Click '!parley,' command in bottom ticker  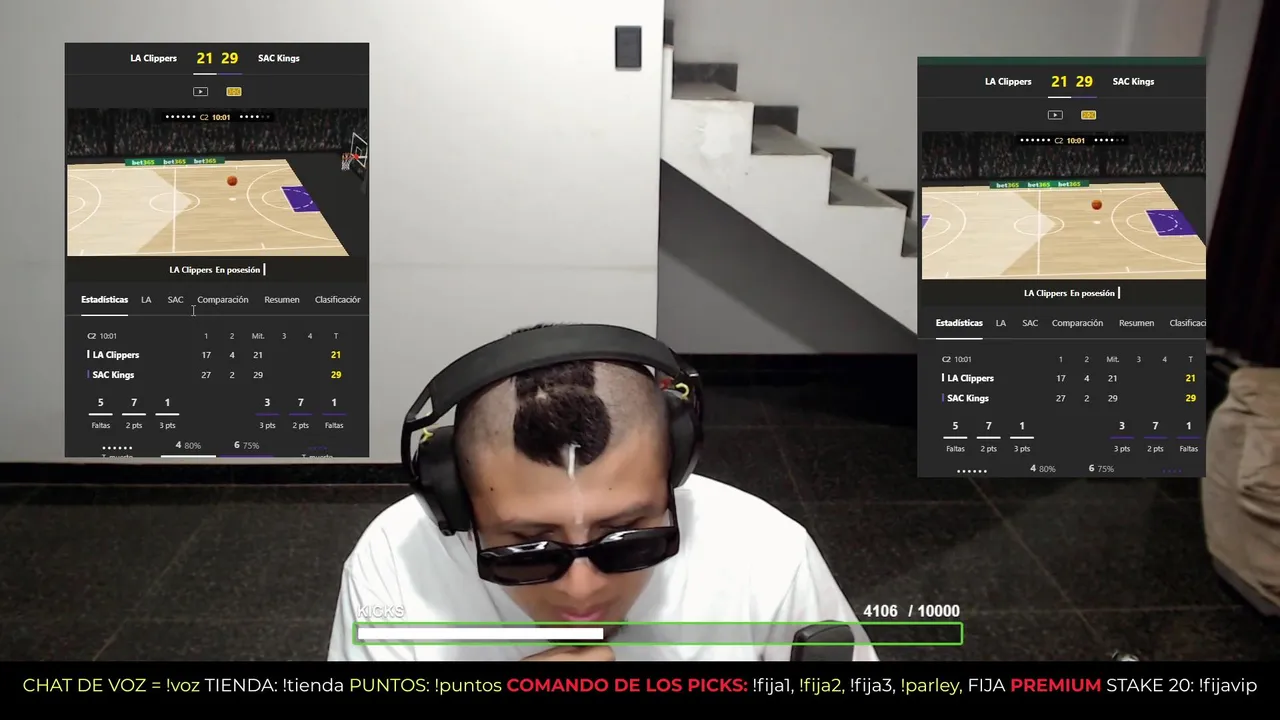coord(932,686)
